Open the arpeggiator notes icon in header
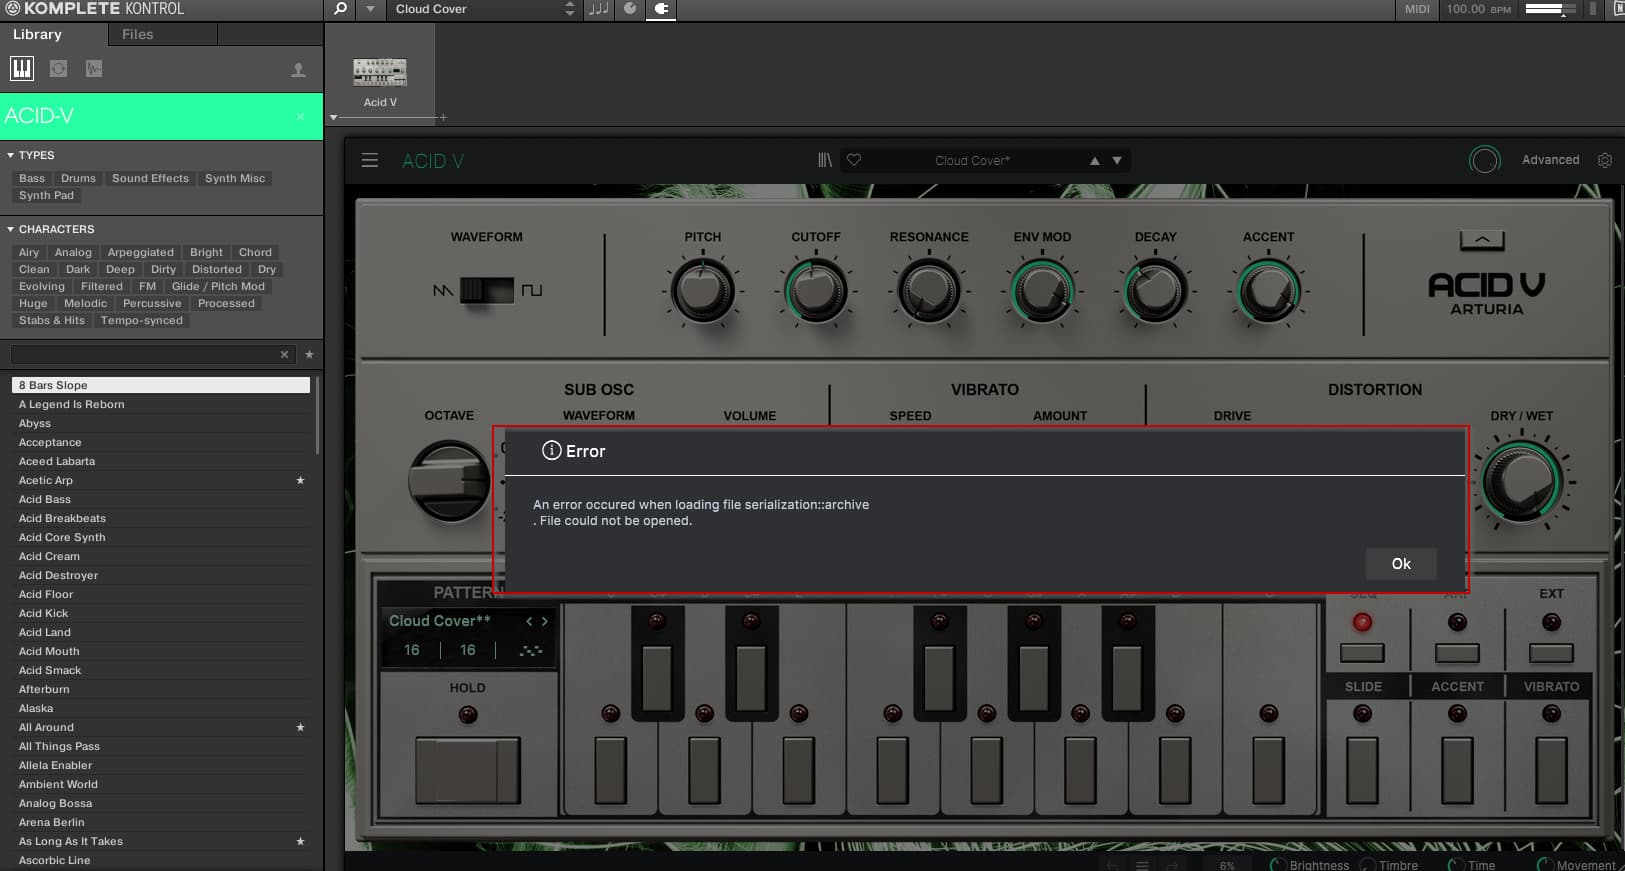This screenshot has width=1625, height=871. coord(598,9)
